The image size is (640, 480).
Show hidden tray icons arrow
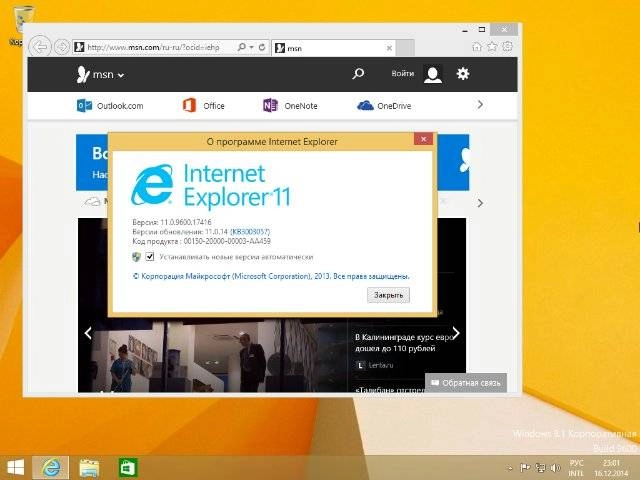(510, 468)
